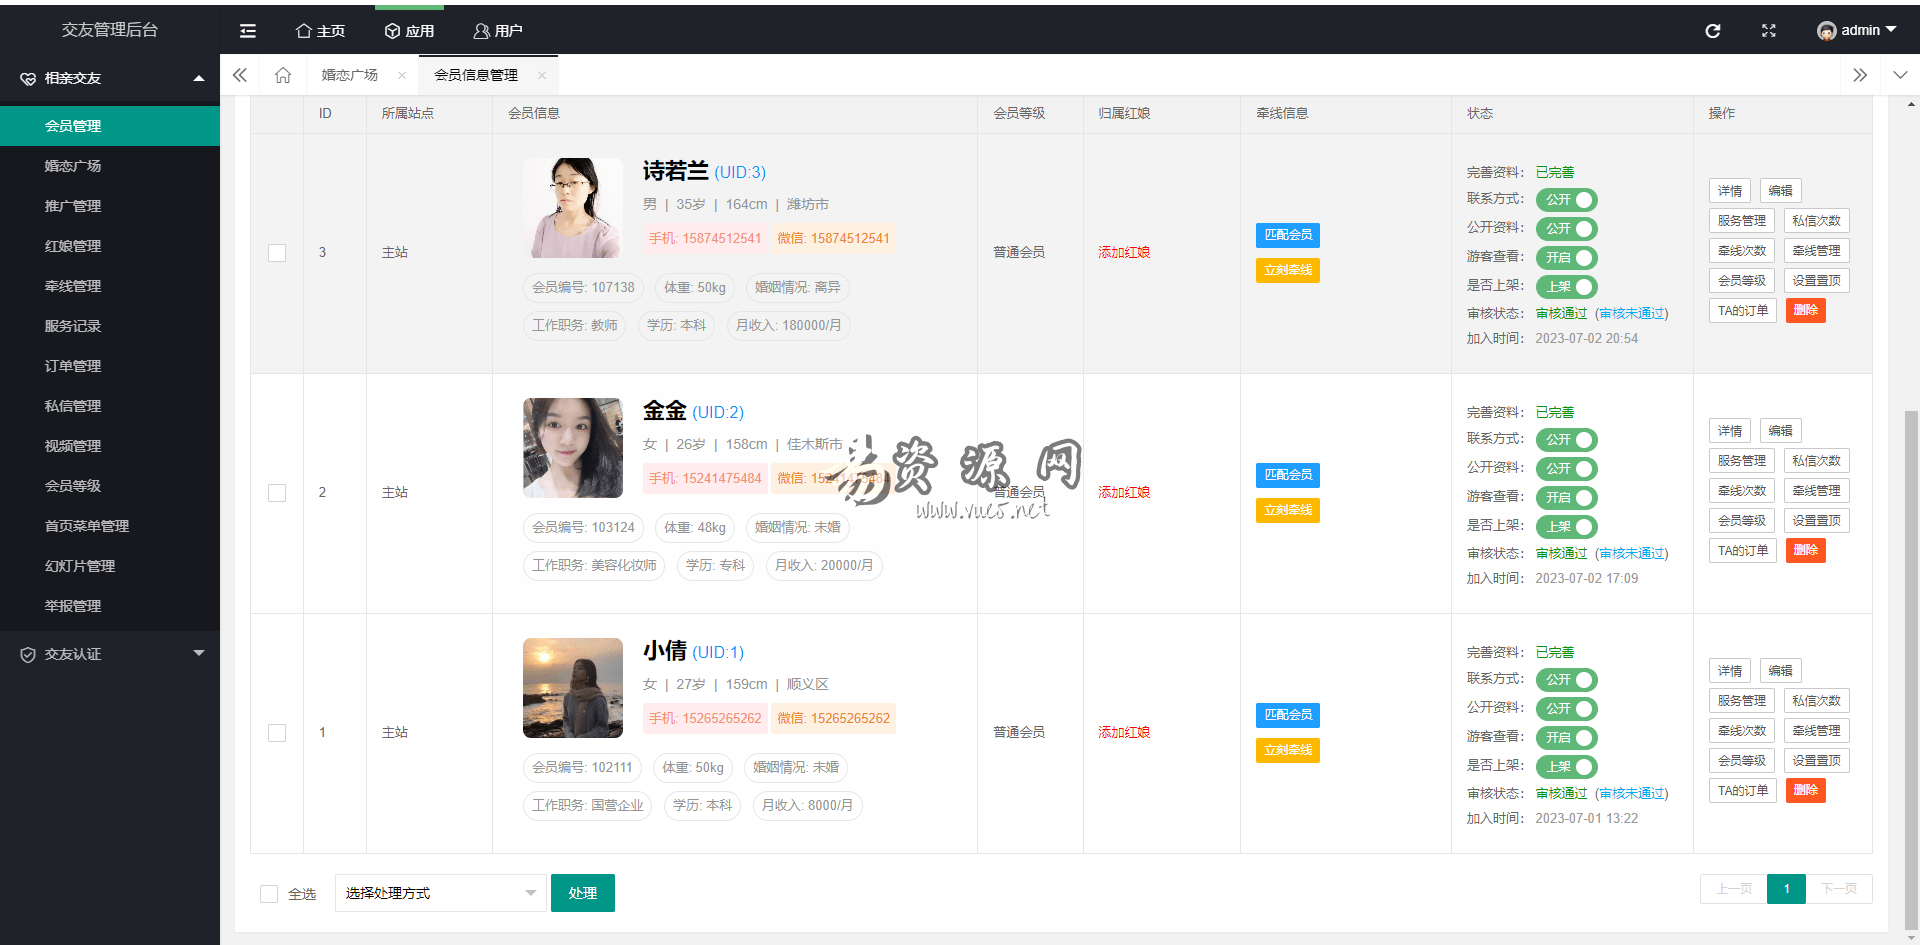This screenshot has height=945, width=1920.
Task: Toggle 是否上架 switch for 金金
Action: [1566, 527]
